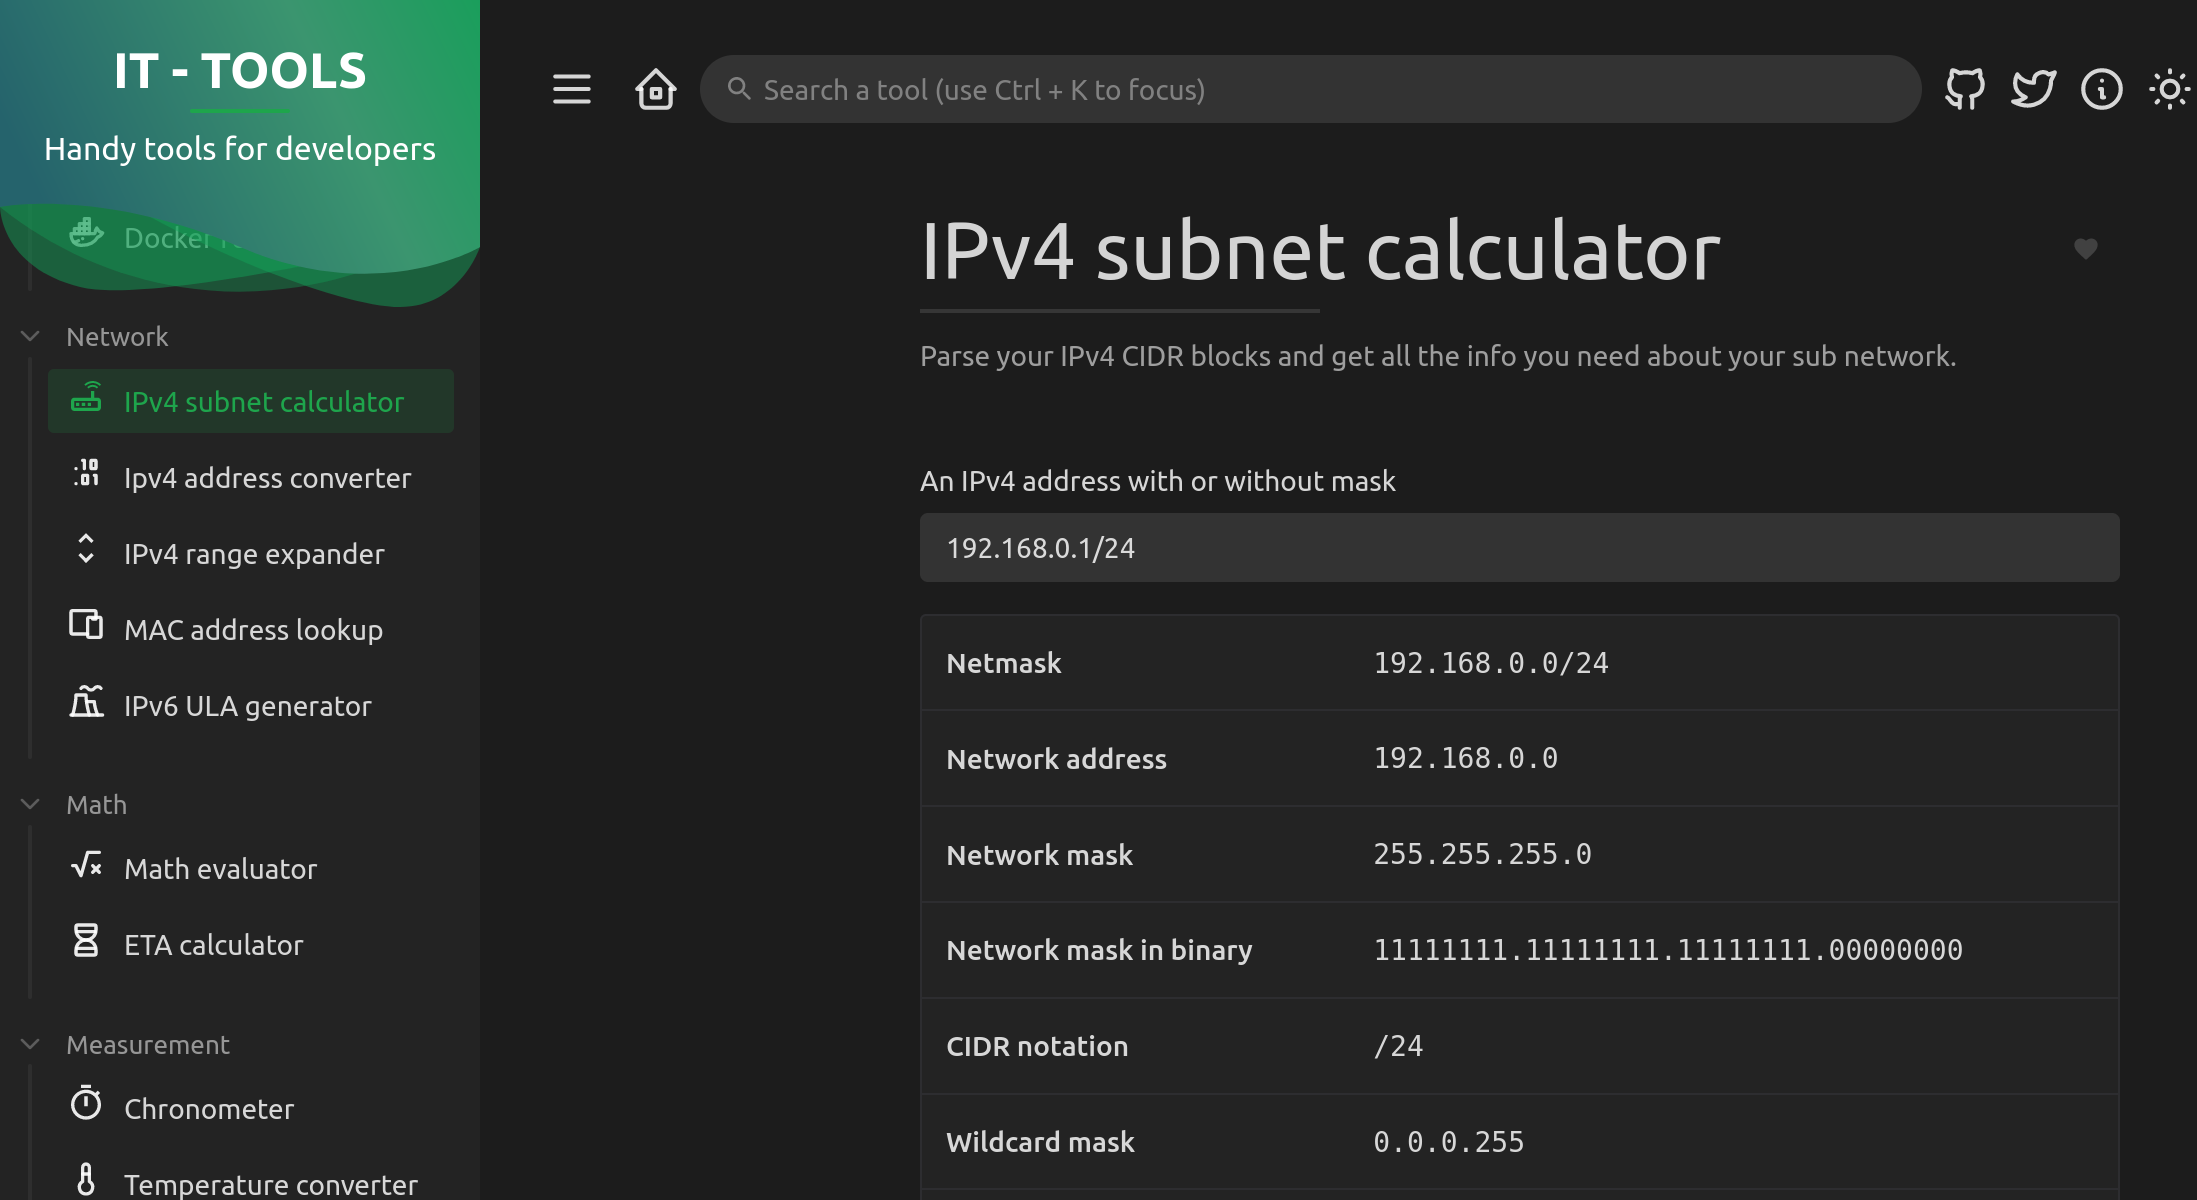This screenshot has height=1200, width=2197.
Task: Toggle the sidebar hamburger menu
Action: (x=572, y=89)
